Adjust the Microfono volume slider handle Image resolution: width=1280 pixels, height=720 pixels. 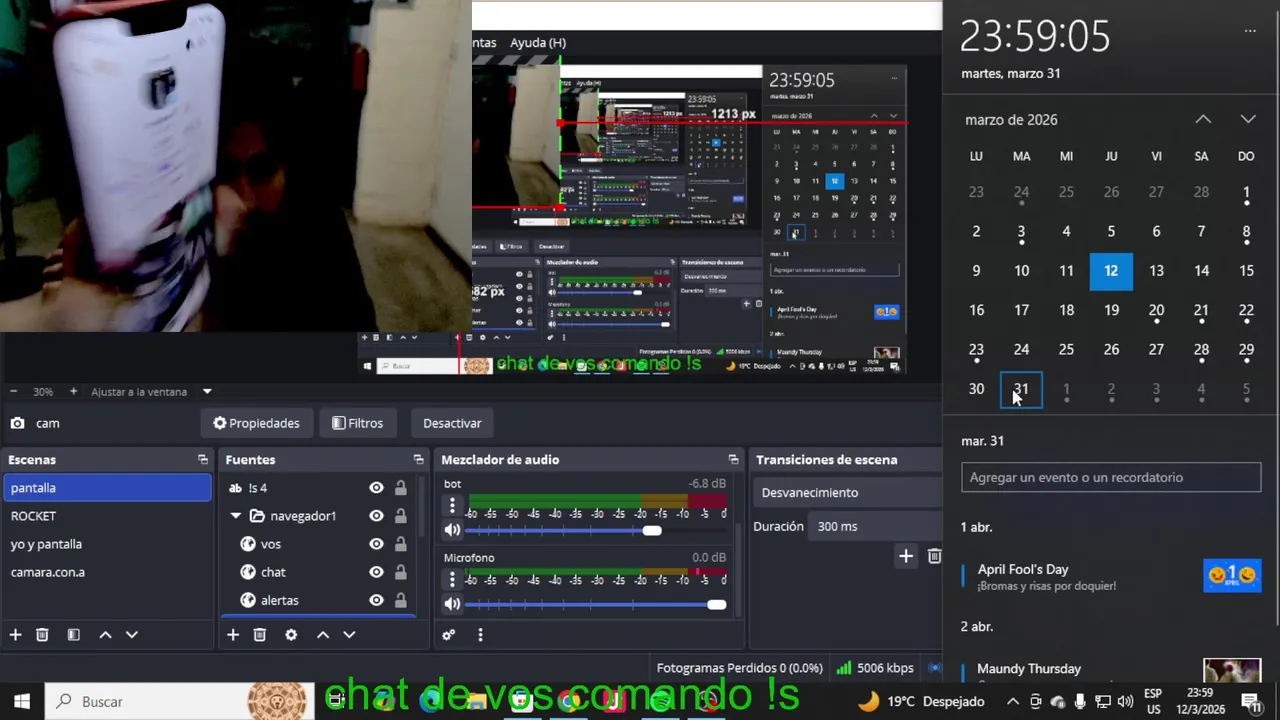click(716, 604)
